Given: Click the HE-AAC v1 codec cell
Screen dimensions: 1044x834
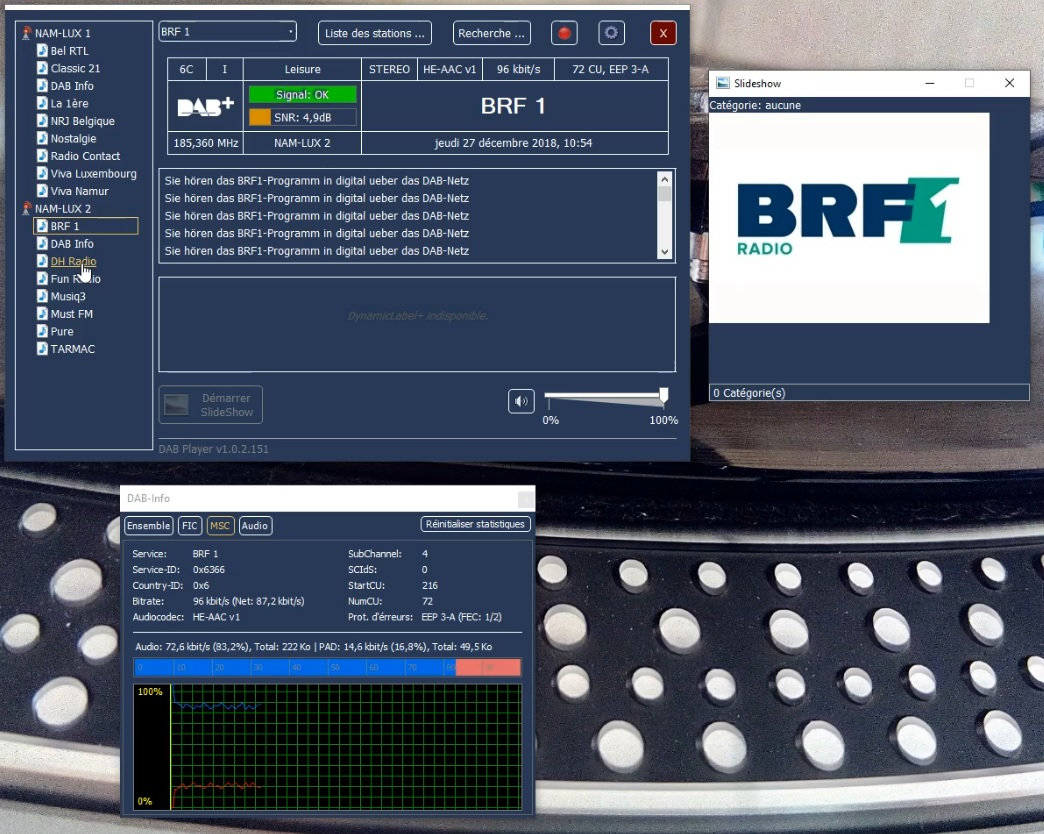Looking at the screenshot, I should 449,69.
